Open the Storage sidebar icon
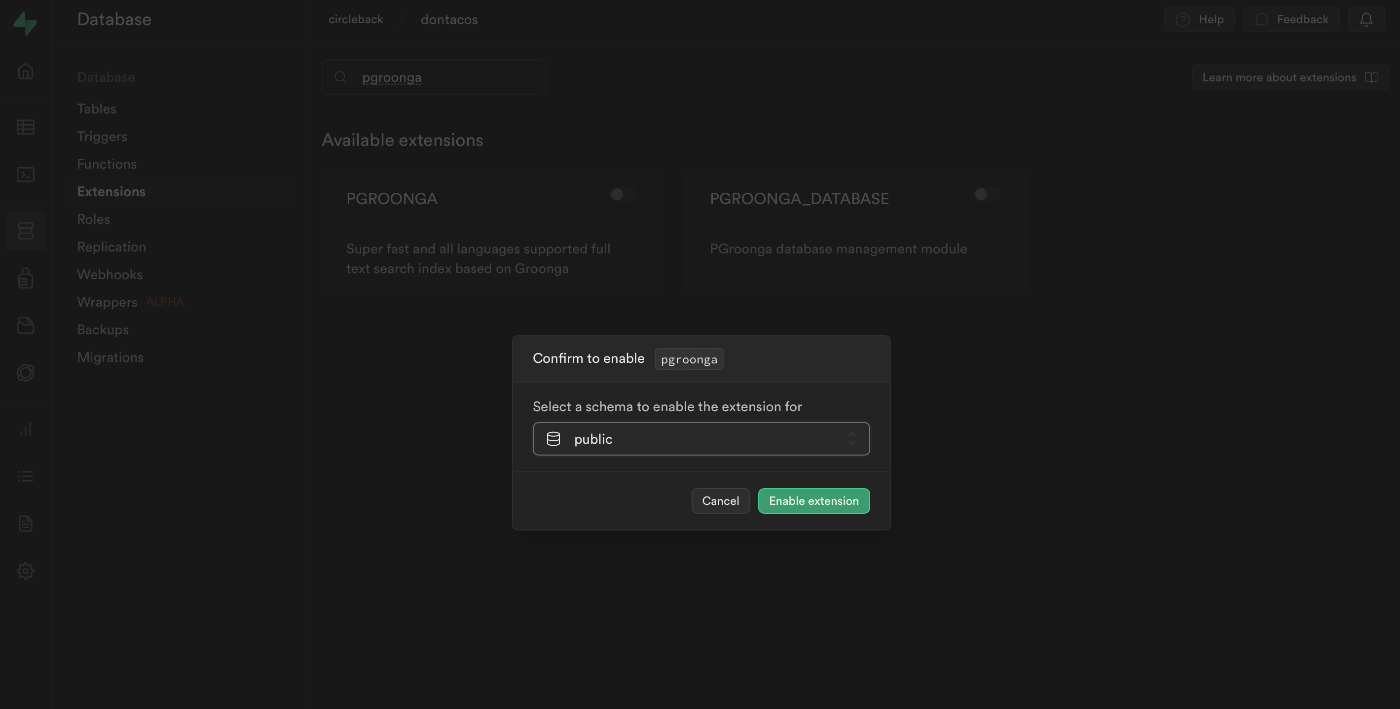 pos(26,325)
